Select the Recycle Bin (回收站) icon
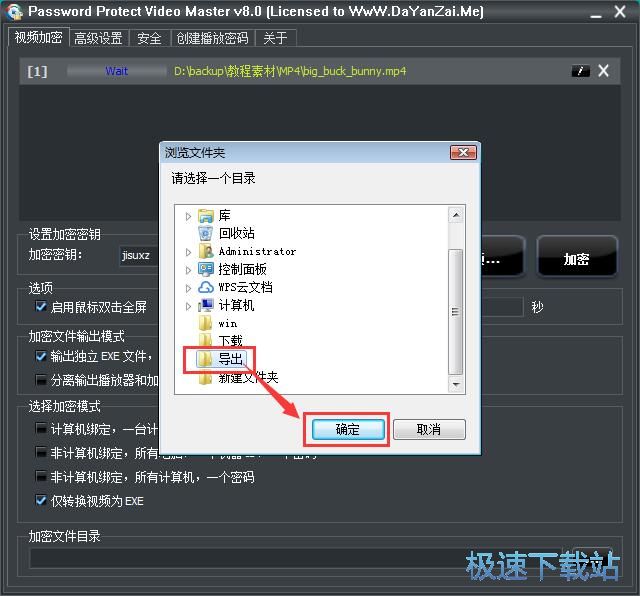640x596 pixels. [206, 234]
